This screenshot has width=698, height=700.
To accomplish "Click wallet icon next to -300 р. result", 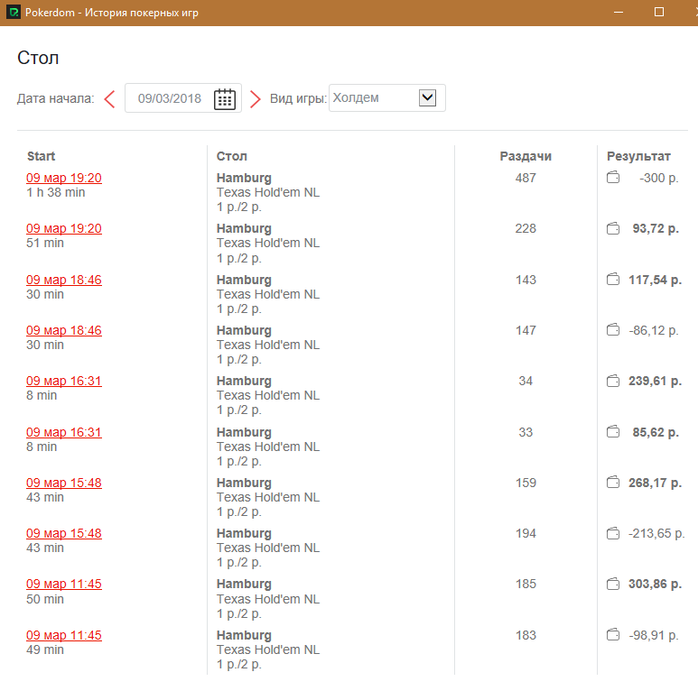I will coord(613,178).
